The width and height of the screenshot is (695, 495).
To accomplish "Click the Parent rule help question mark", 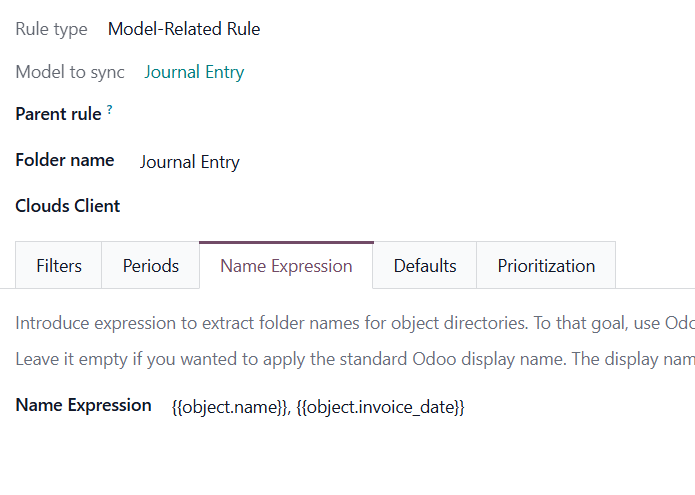I will point(110,110).
